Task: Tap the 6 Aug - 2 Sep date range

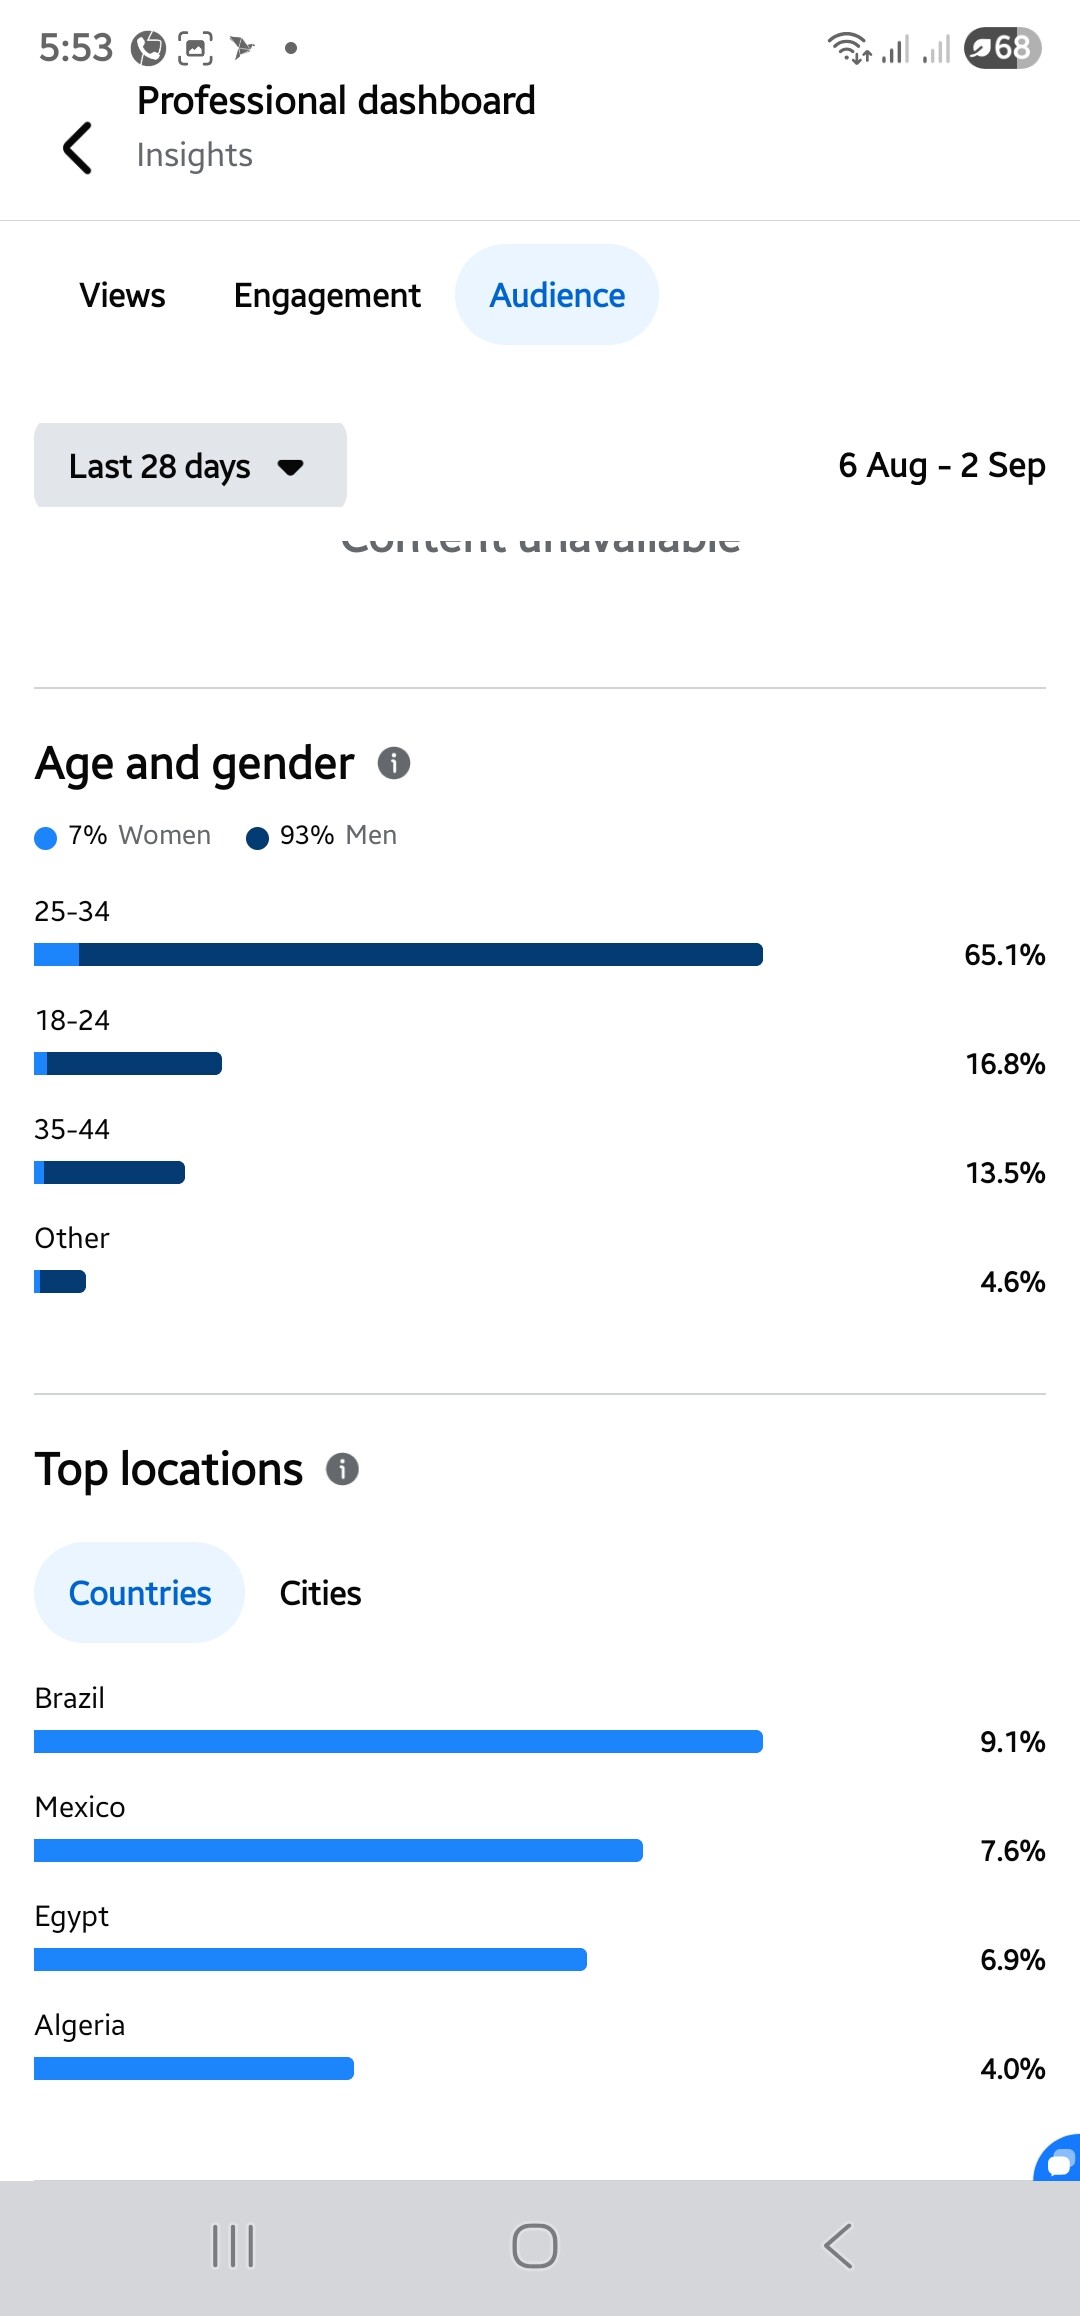Action: tap(941, 465)
